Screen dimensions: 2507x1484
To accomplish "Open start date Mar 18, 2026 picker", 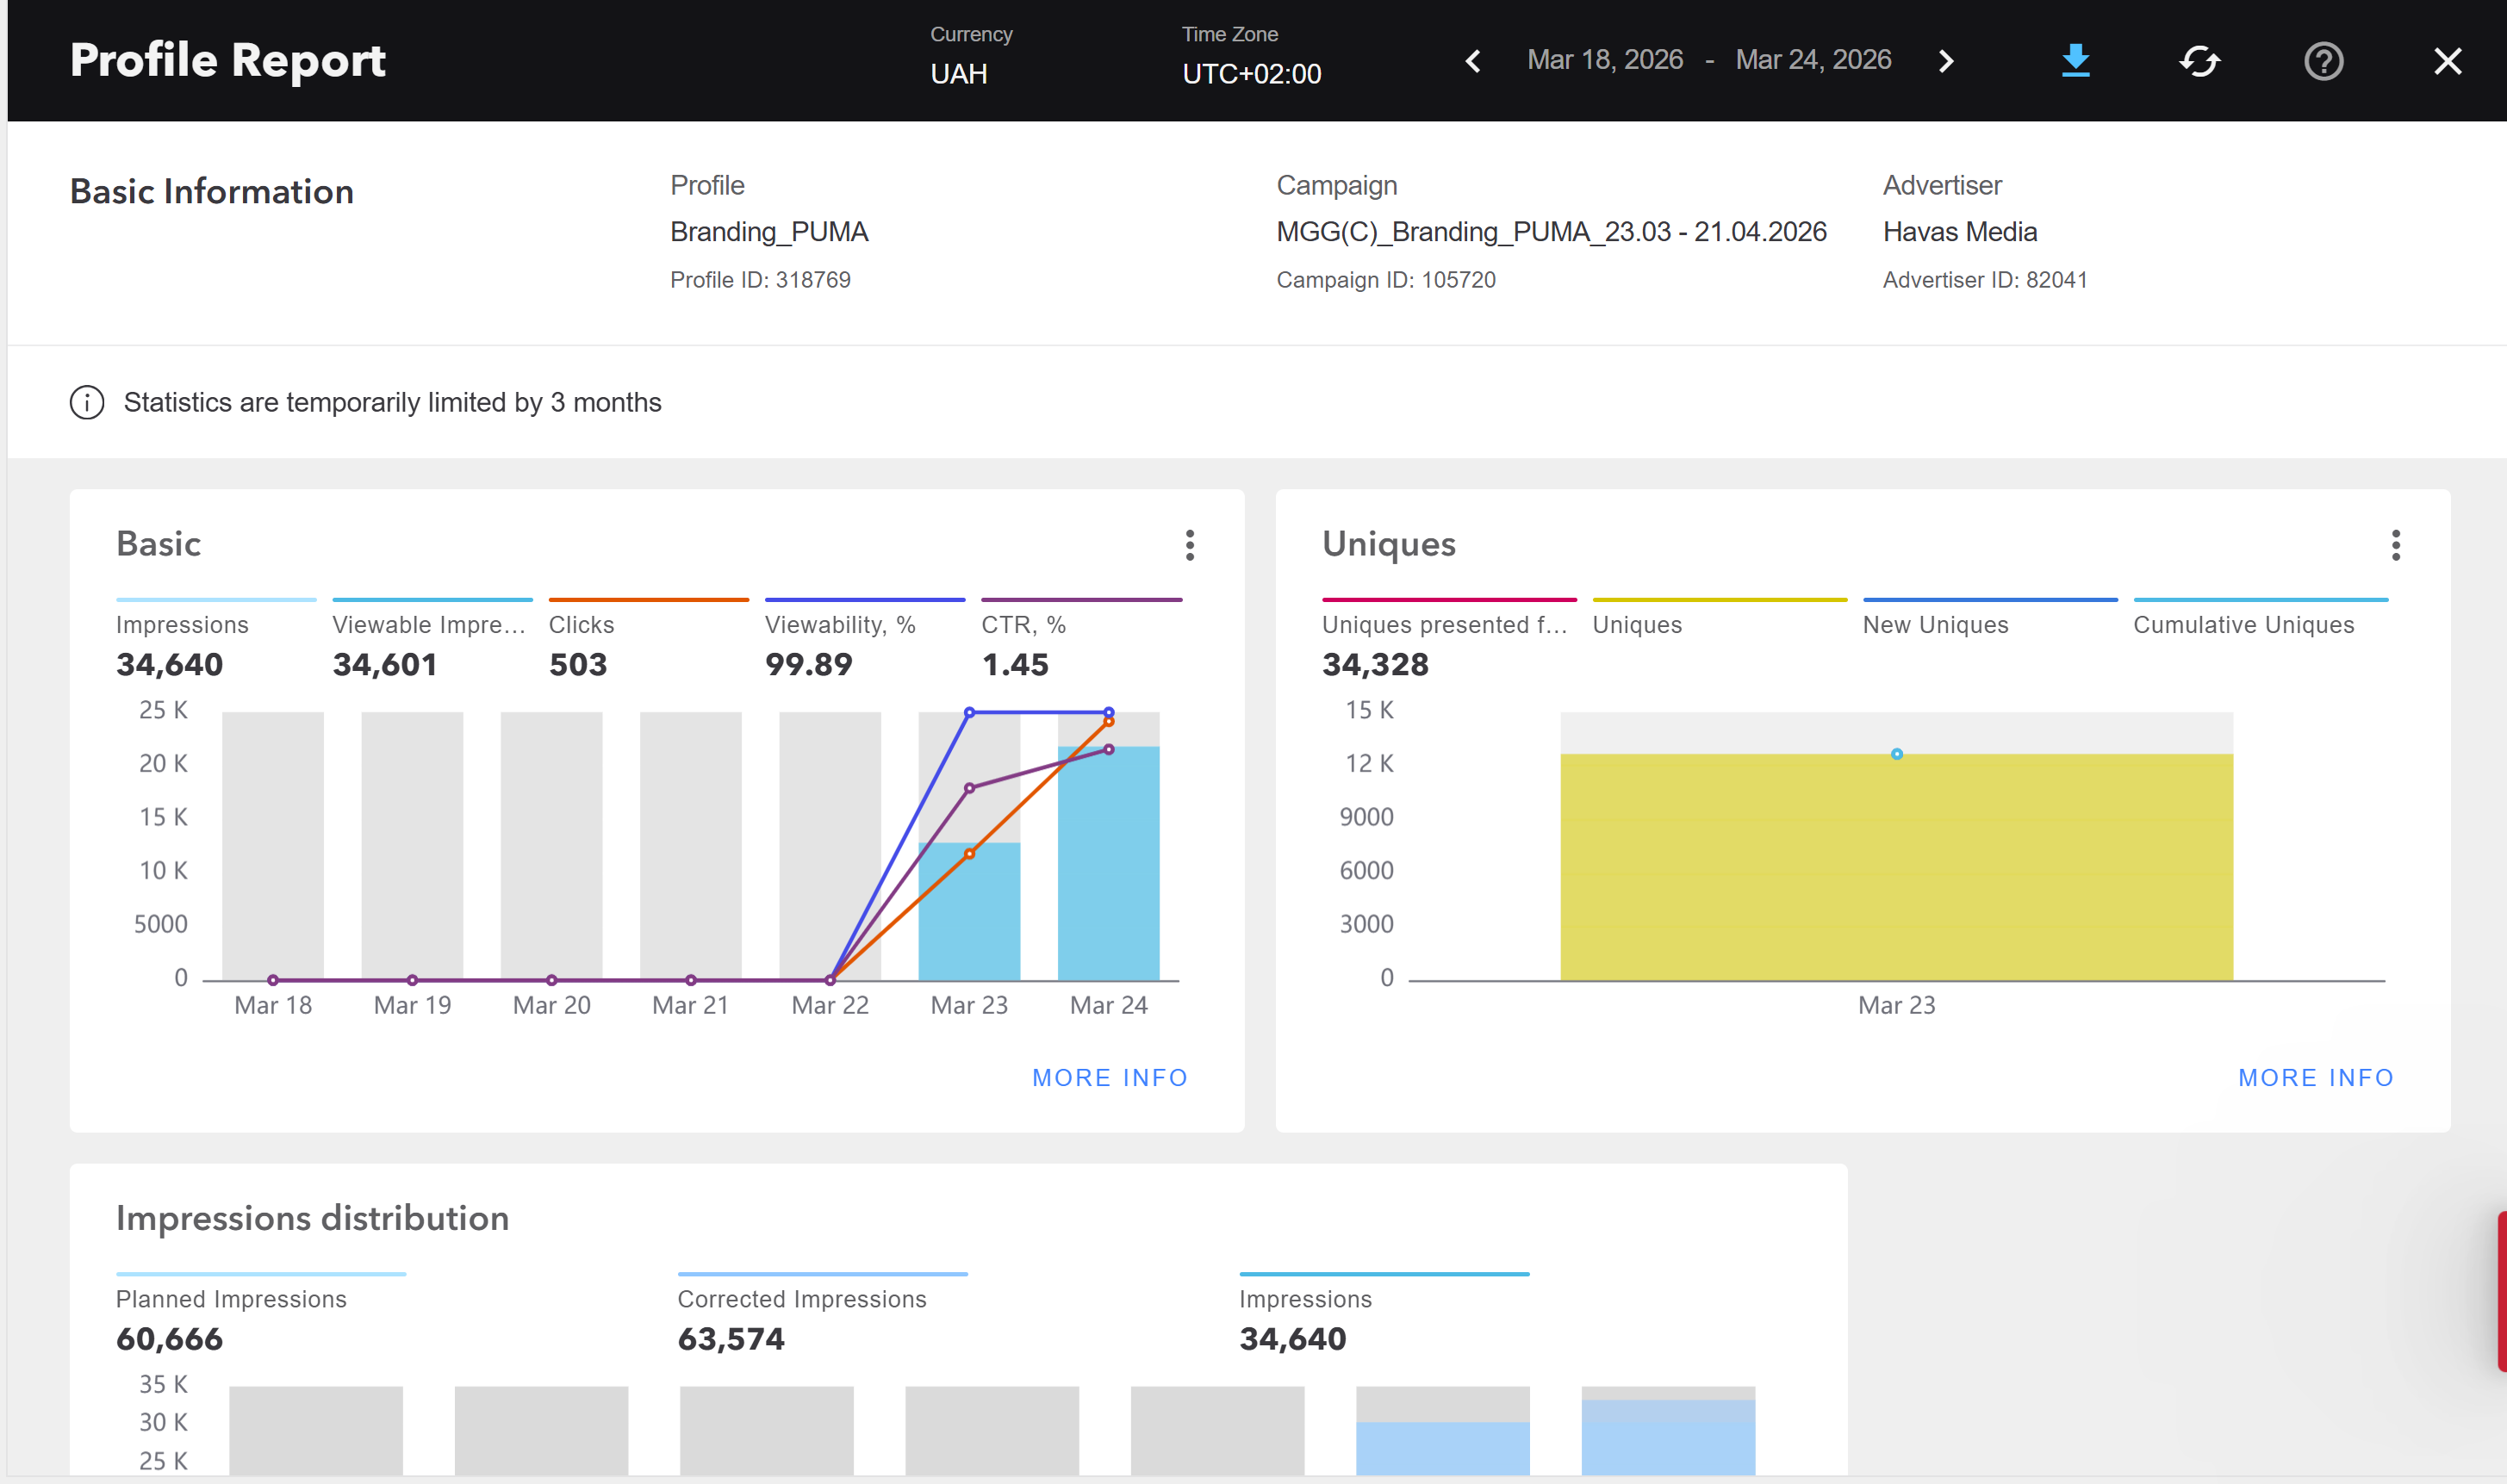I will [1604, 60].
